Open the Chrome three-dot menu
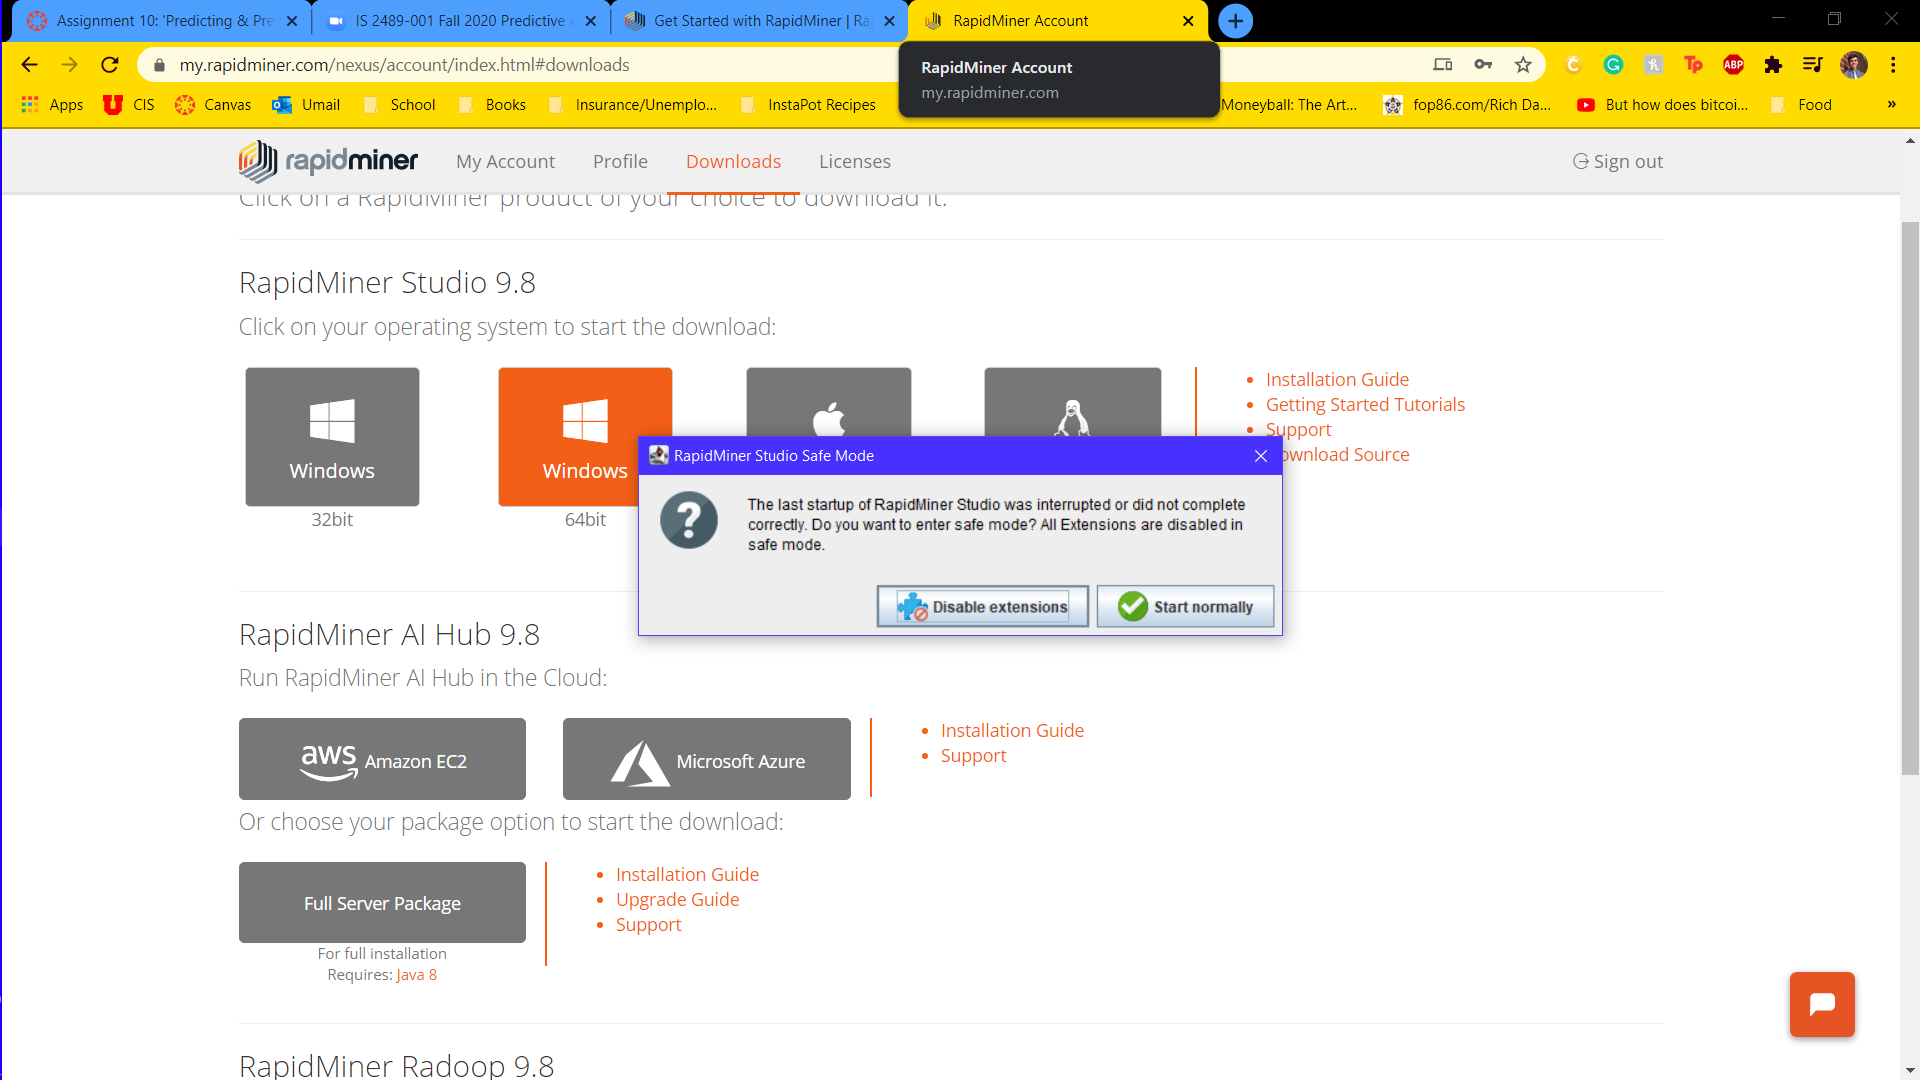This screenshot has height=1080, width=1920. (x=1893, y=65)
